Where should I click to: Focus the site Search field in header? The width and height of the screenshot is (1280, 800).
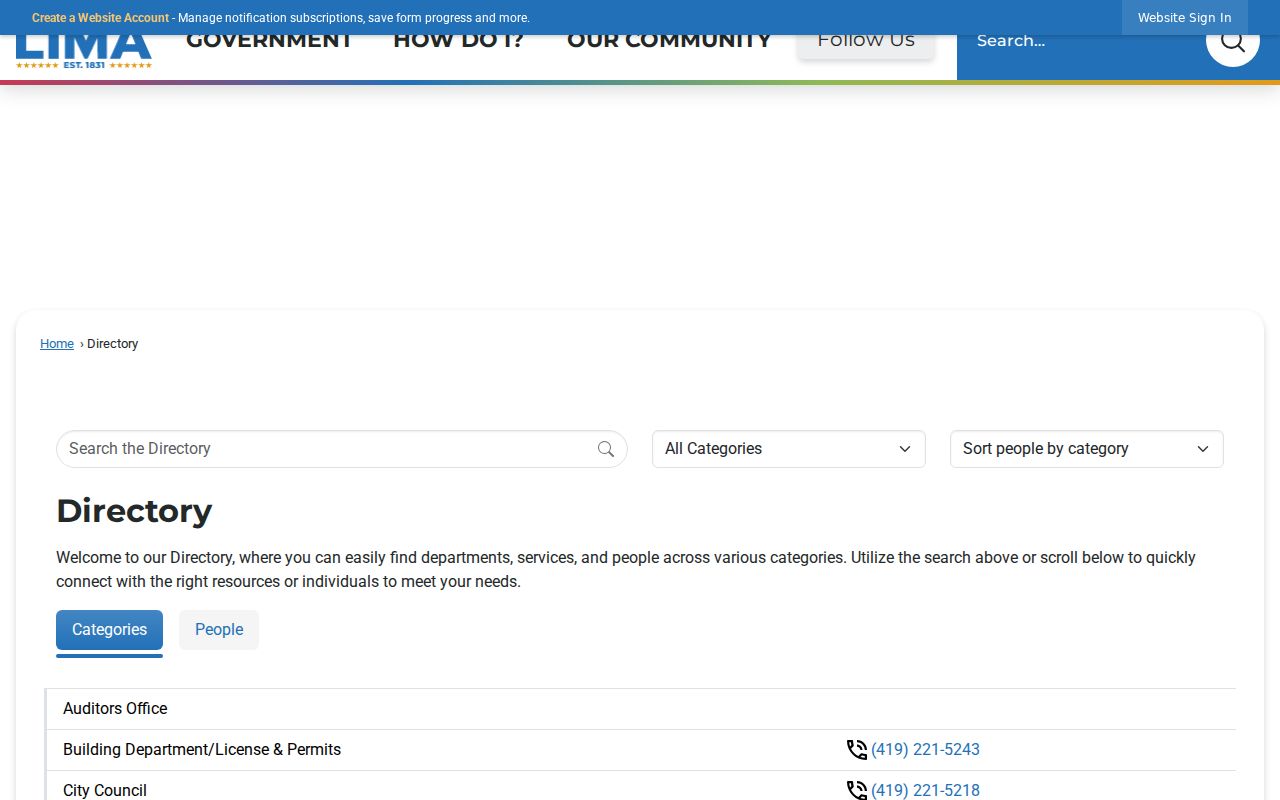[x=1080, y=41]
